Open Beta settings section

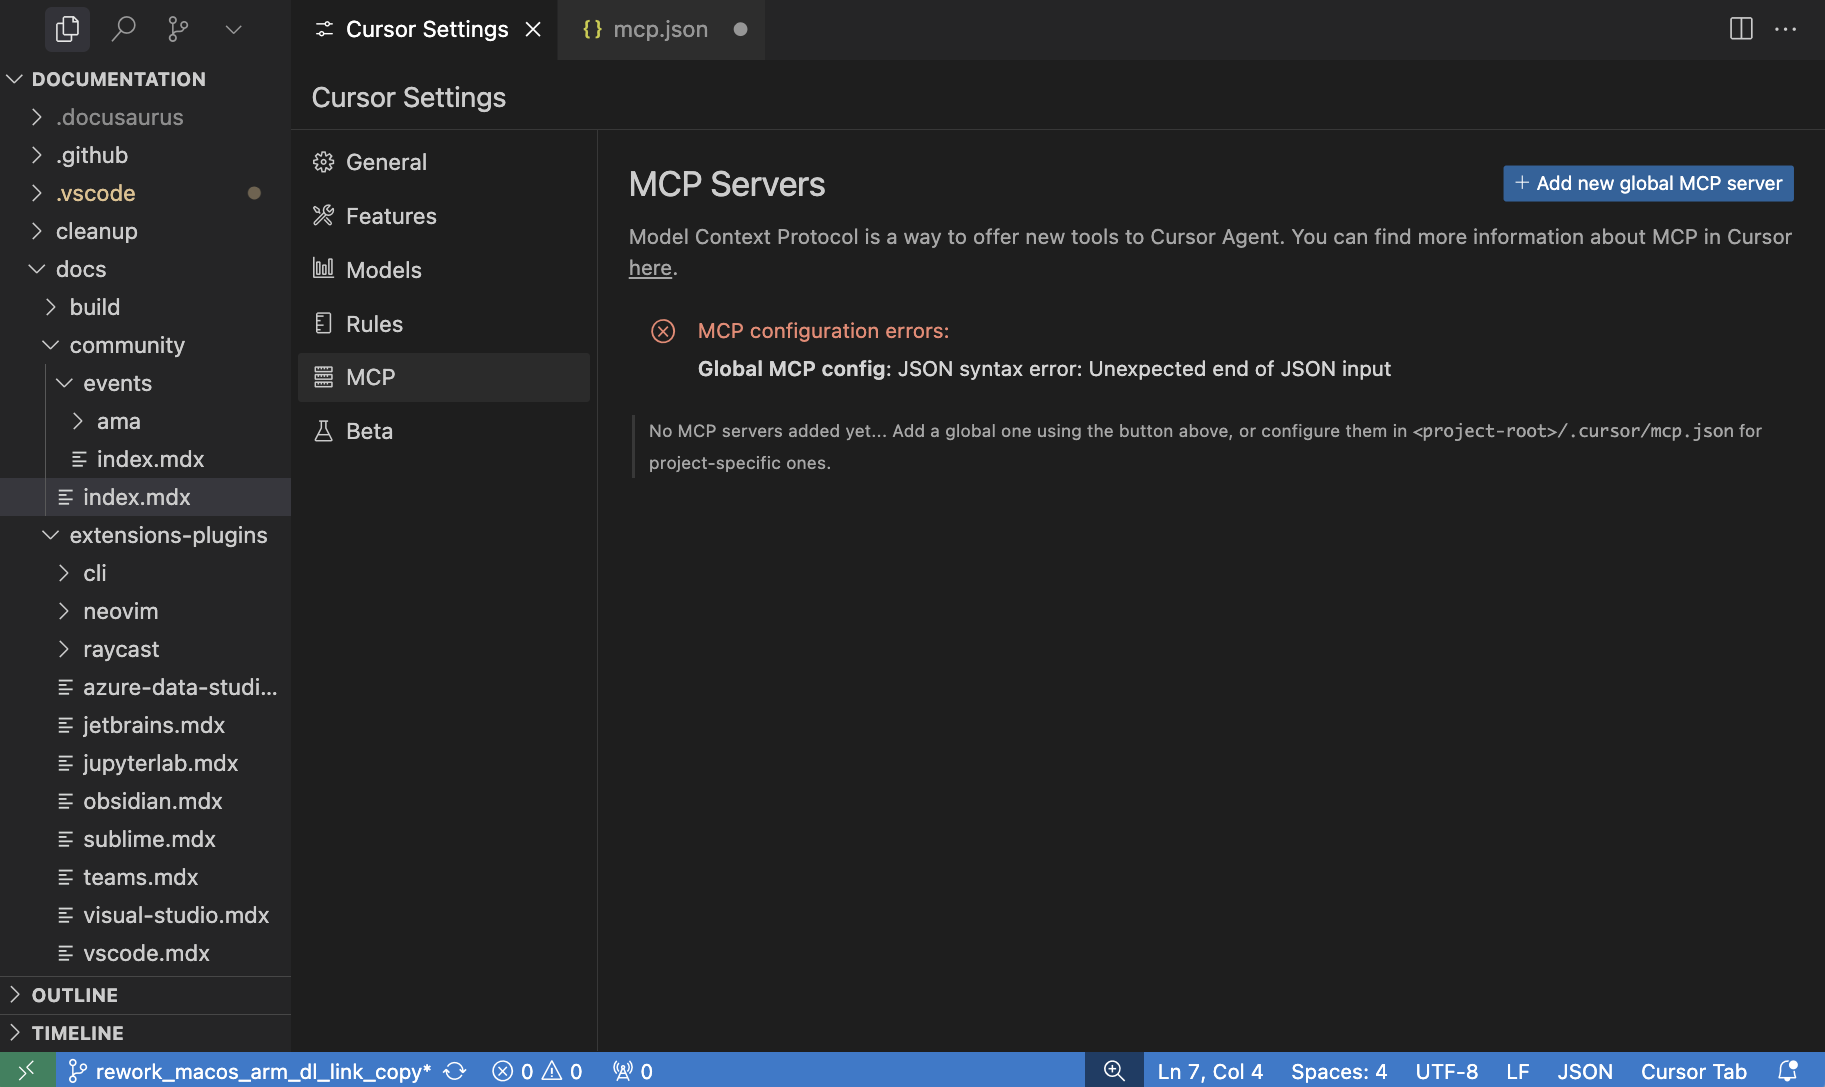coord(444,431)
